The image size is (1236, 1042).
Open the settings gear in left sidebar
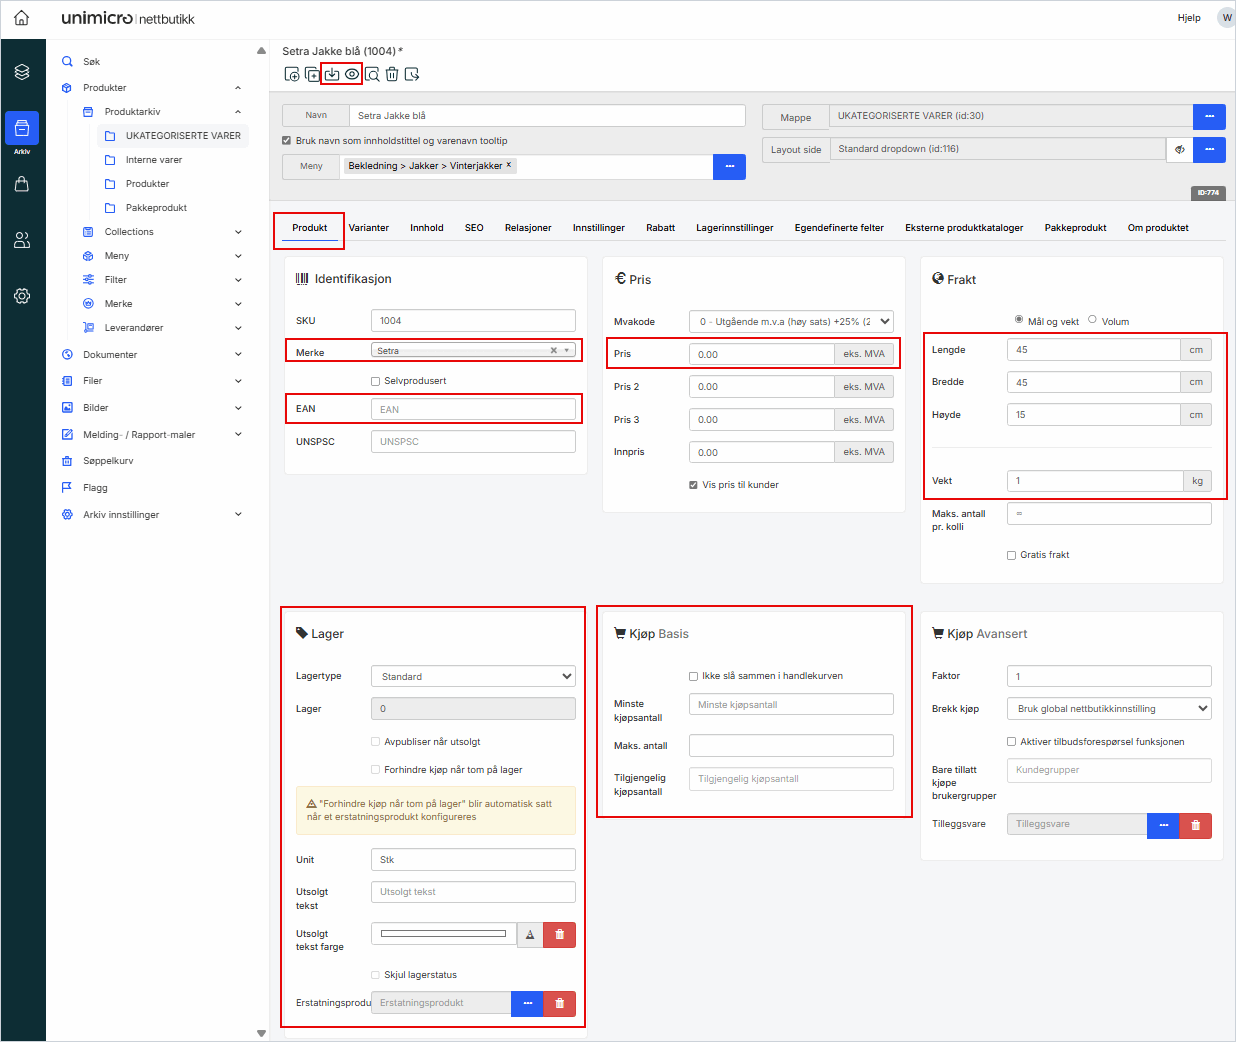point(22,296)
